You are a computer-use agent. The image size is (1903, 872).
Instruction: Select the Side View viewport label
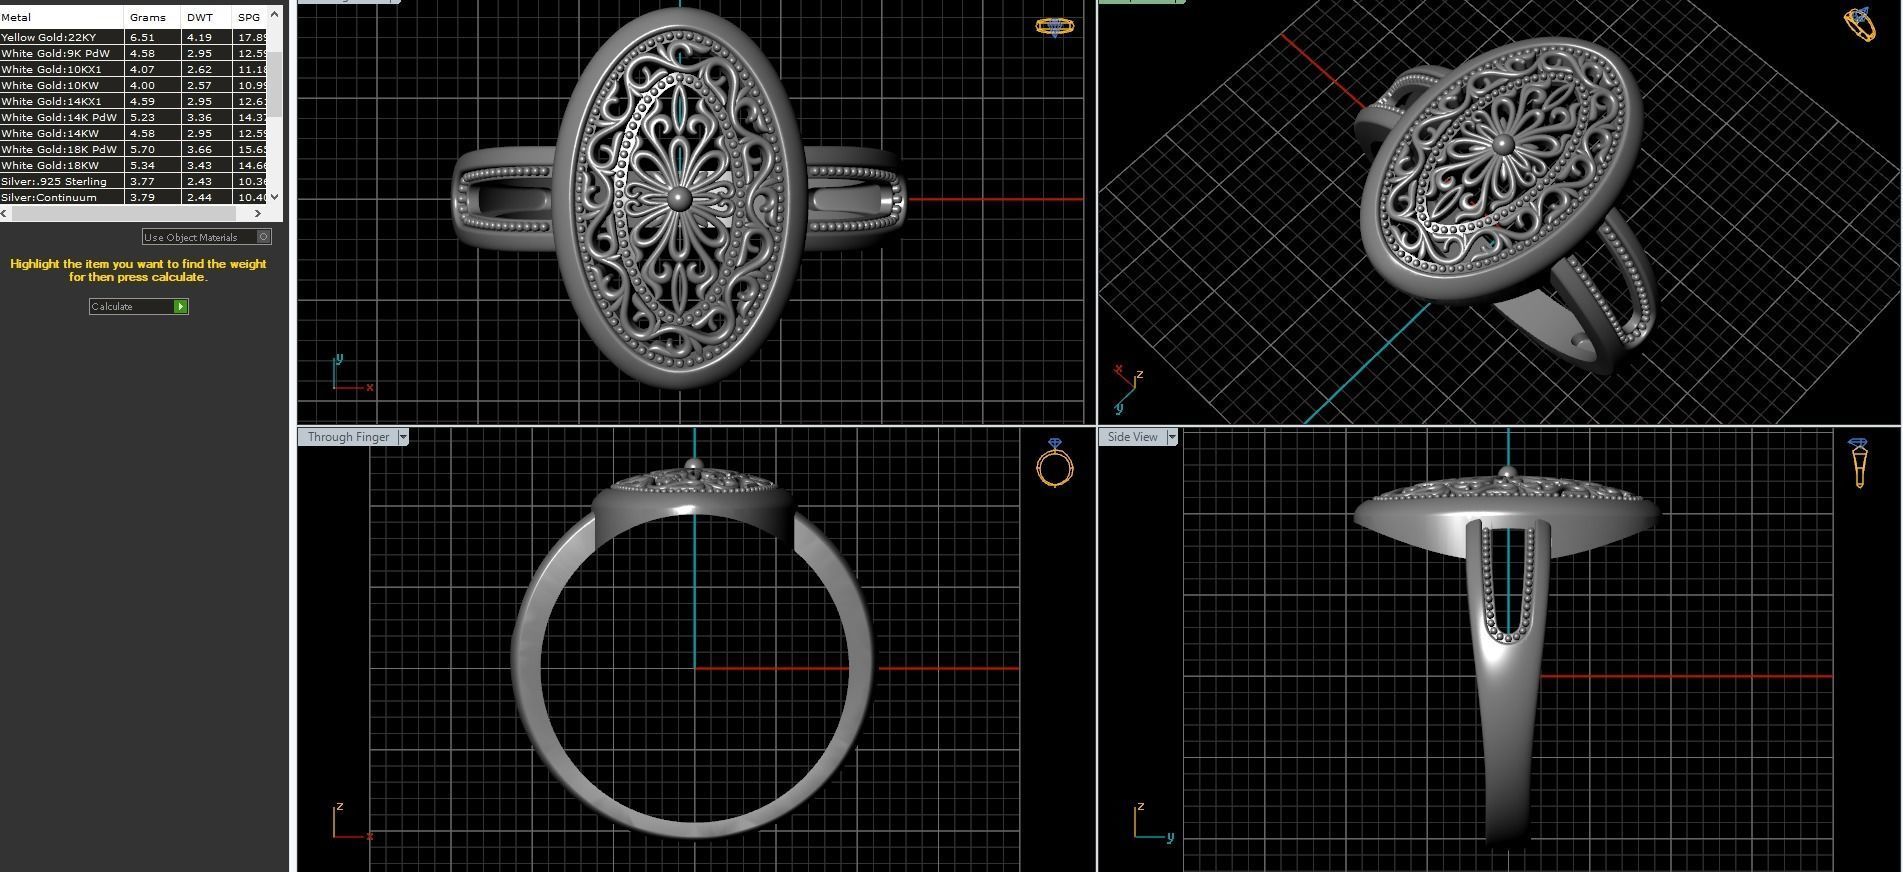1132,437
